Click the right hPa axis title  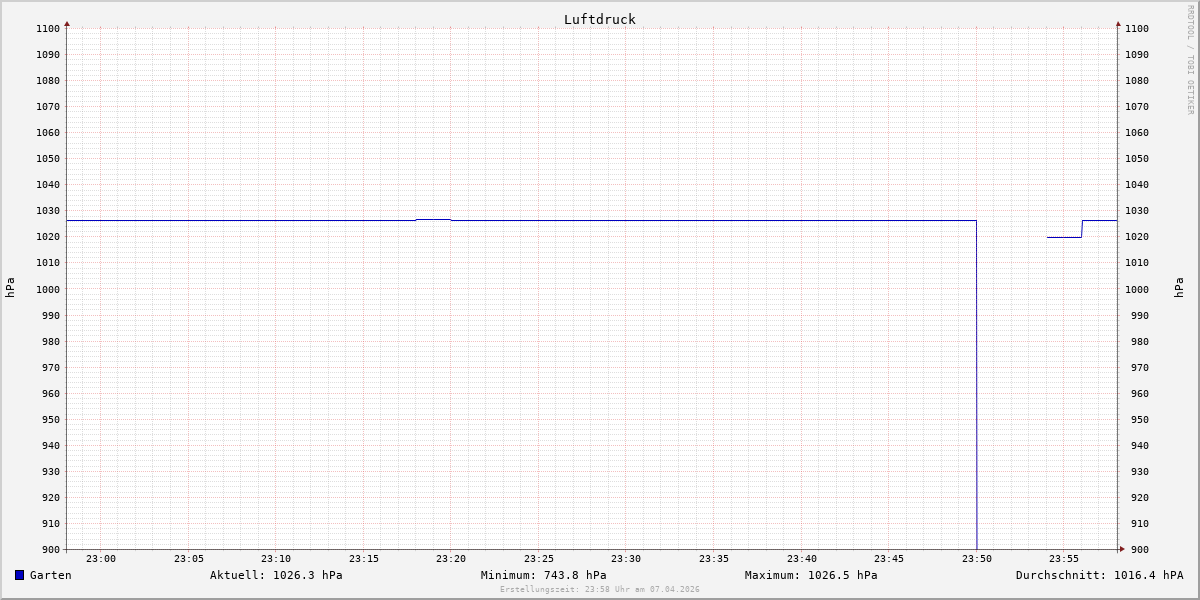pos(1179,288)
